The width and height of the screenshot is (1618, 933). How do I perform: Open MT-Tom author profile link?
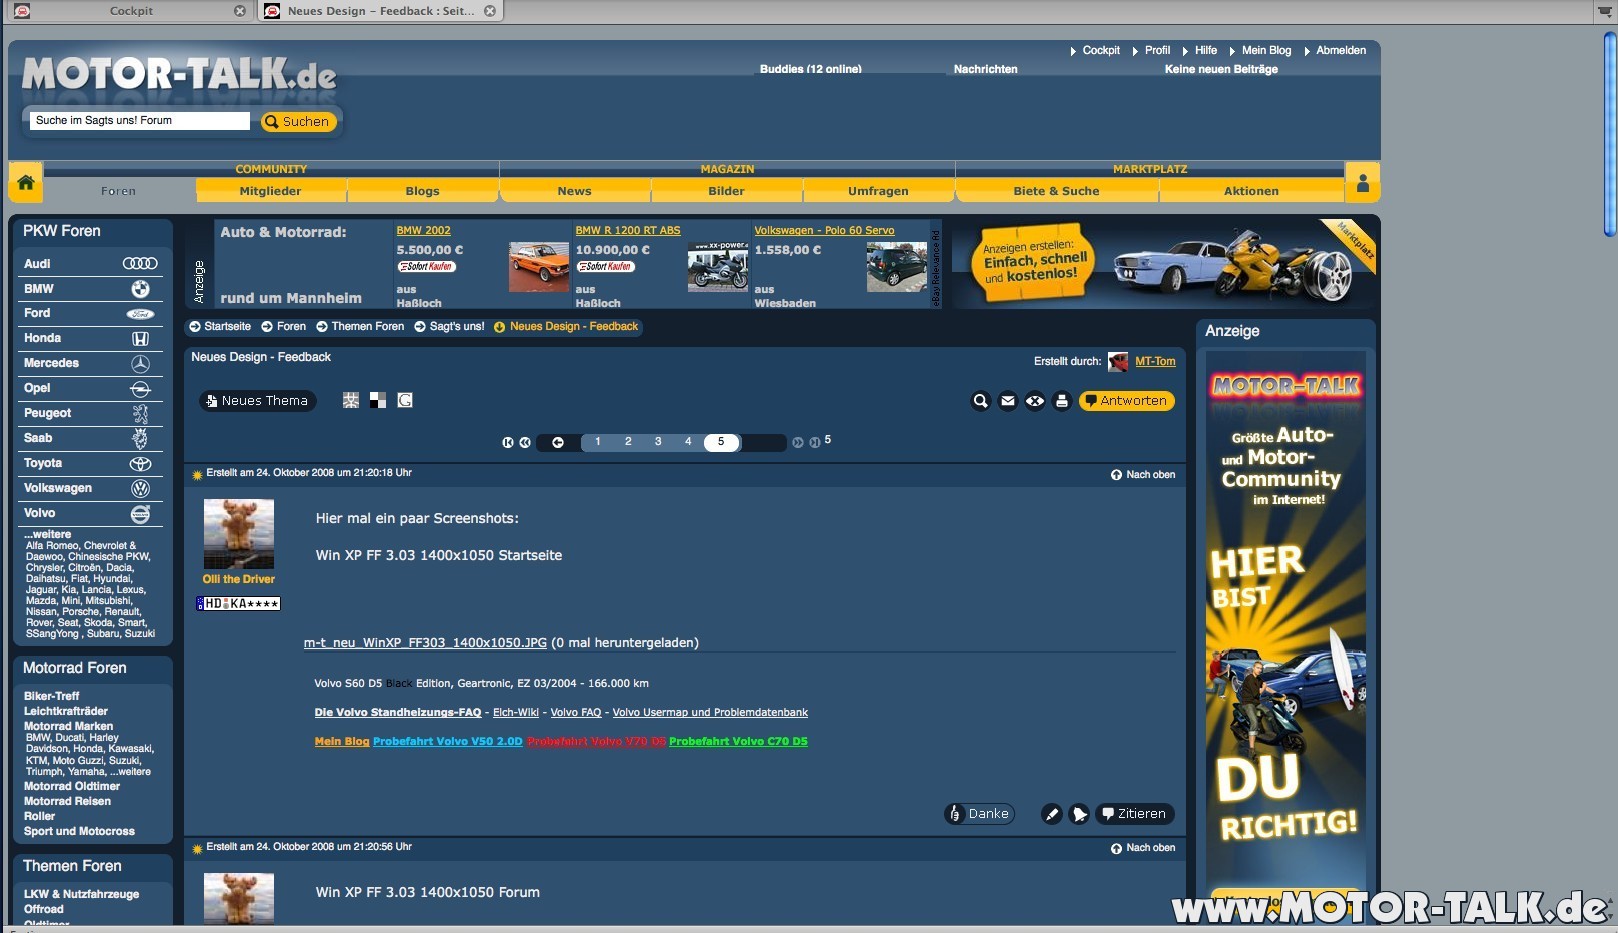1155,361
